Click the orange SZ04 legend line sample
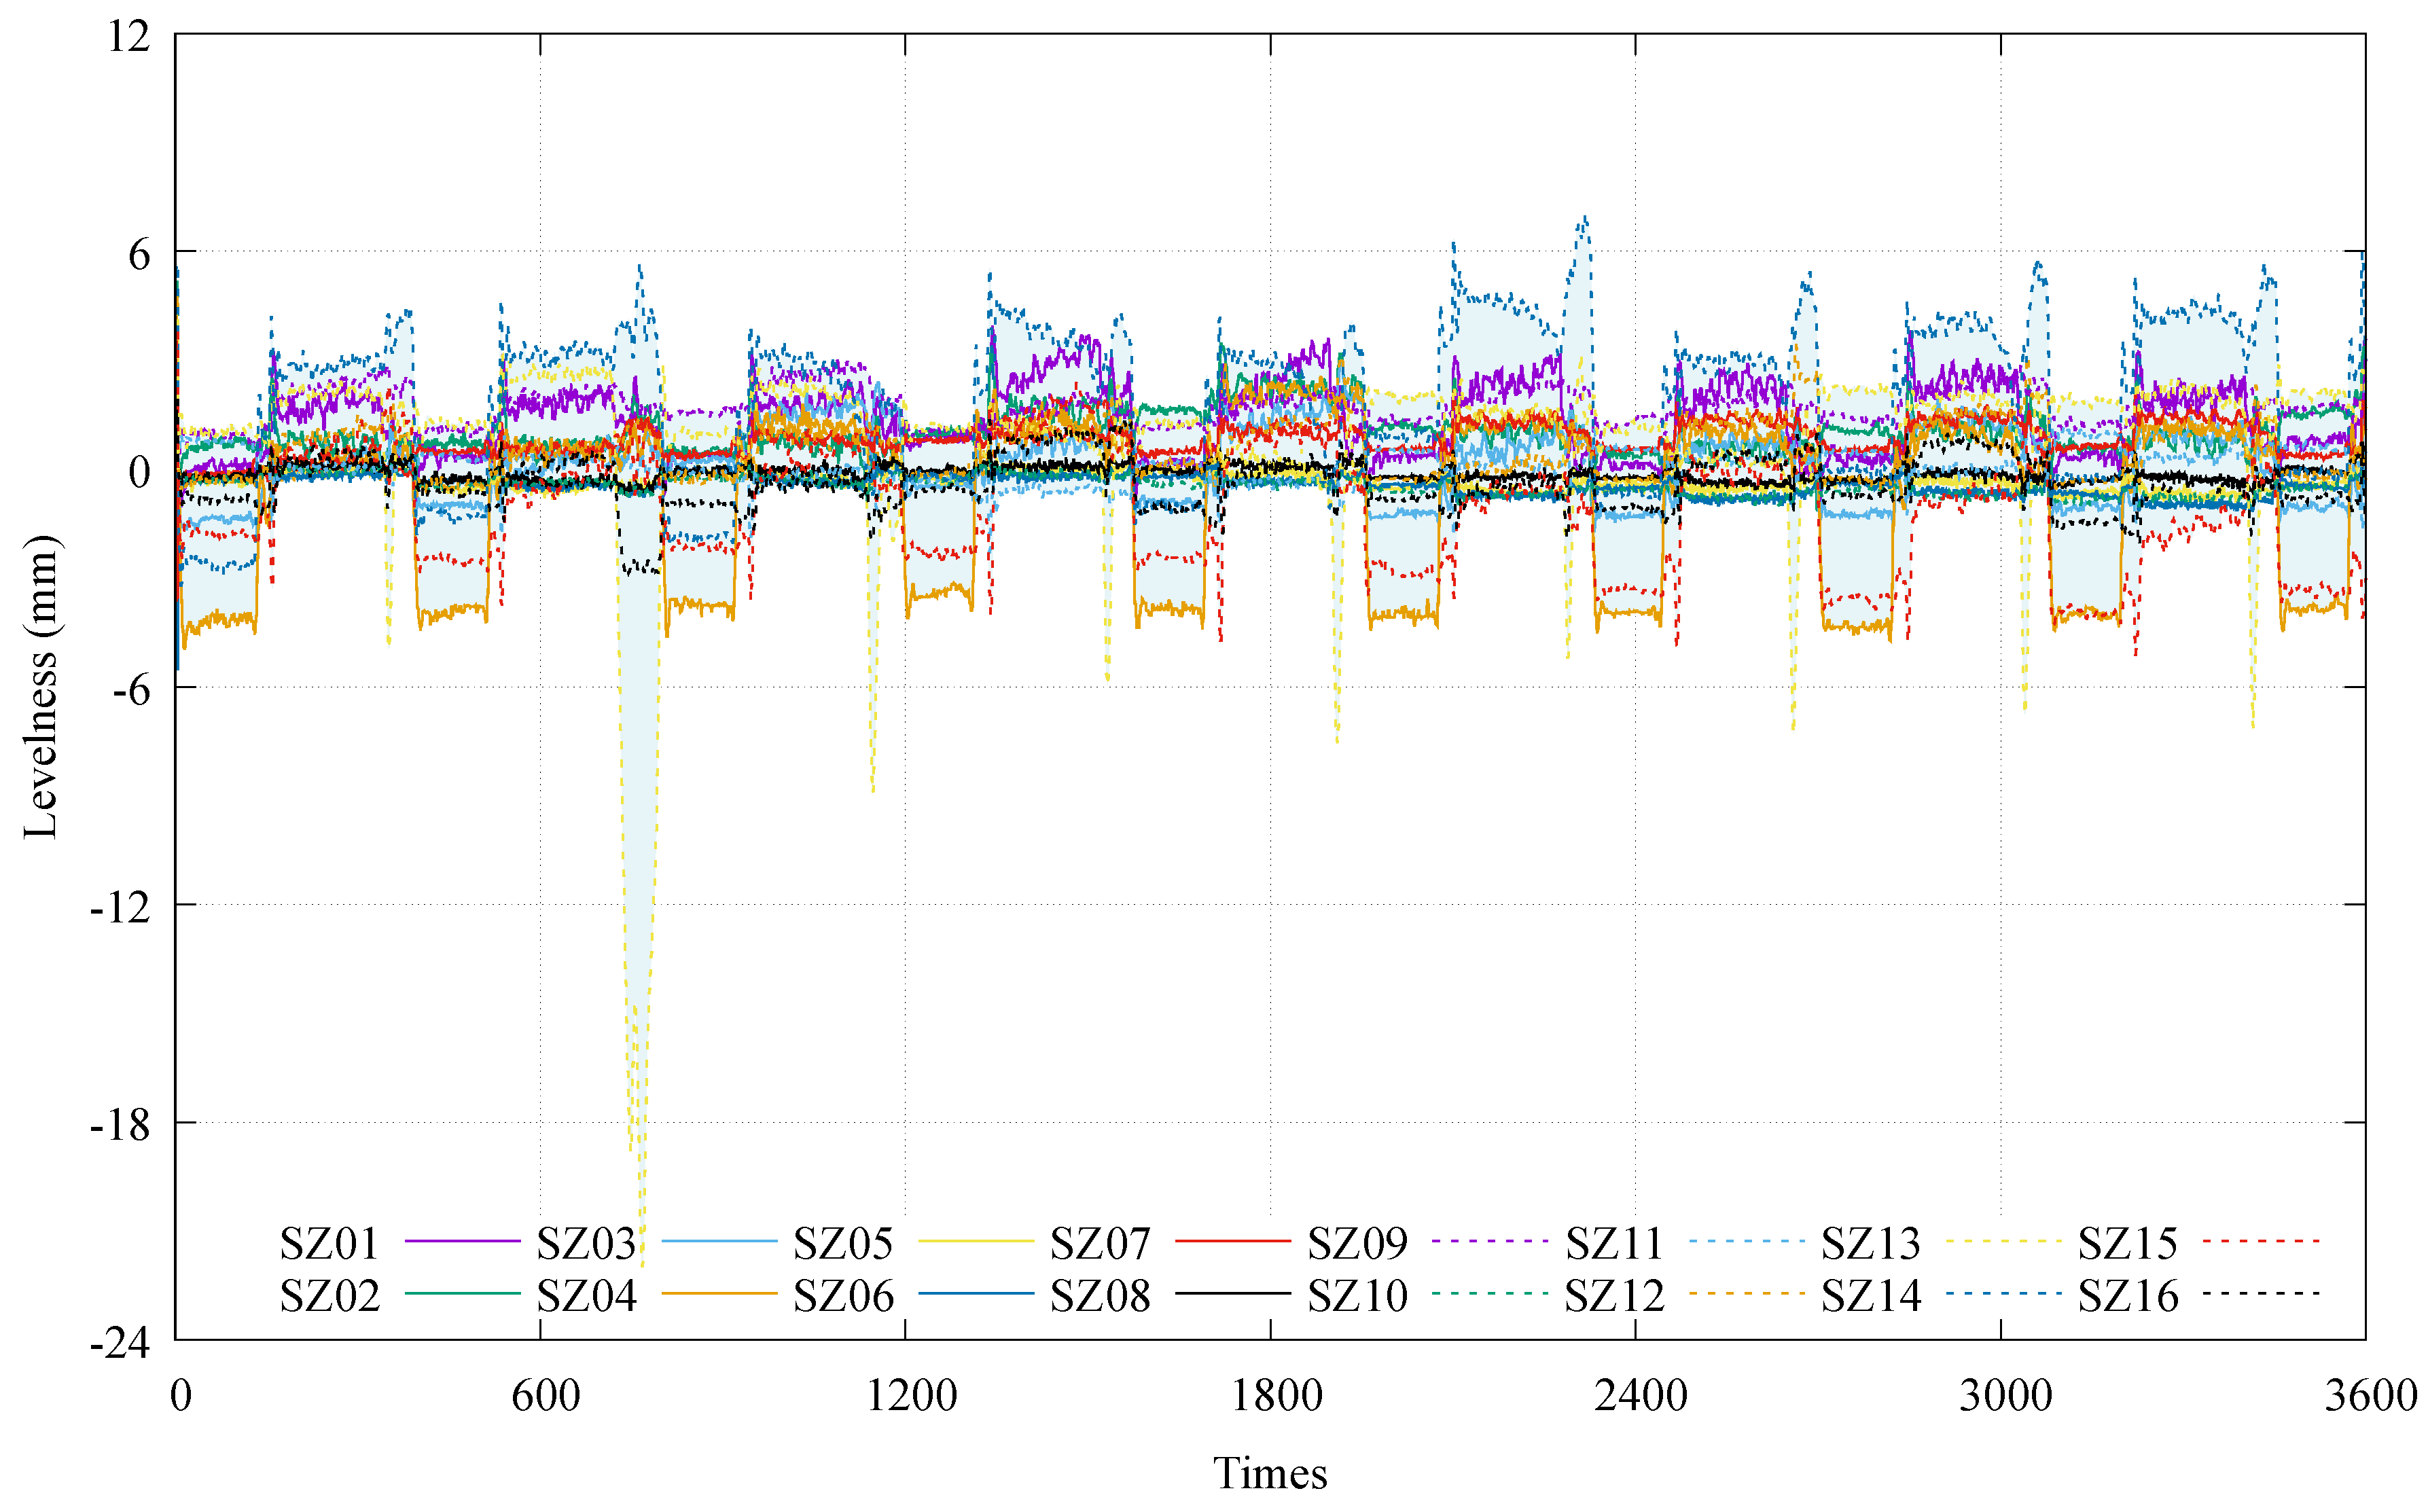 (719, 1294)
